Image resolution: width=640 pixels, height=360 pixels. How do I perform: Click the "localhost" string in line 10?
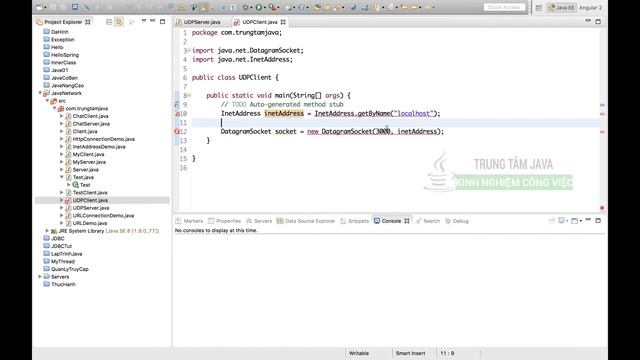tap(412, 113)
